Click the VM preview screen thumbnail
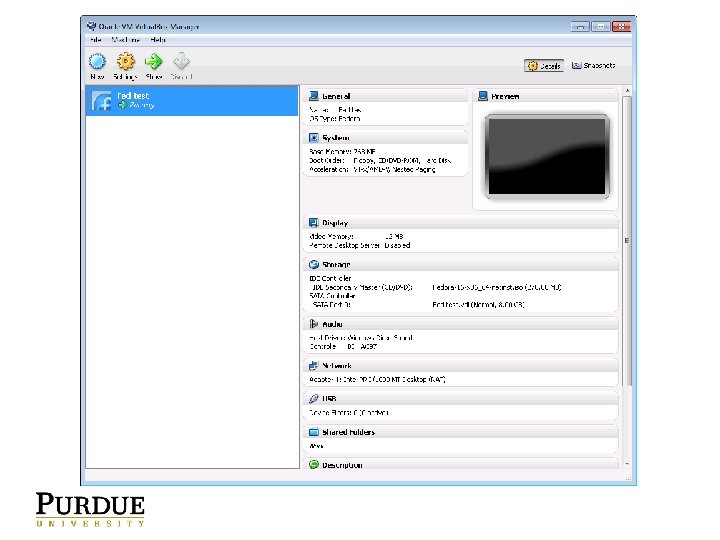Screen dimensions: 720x540 547,156
